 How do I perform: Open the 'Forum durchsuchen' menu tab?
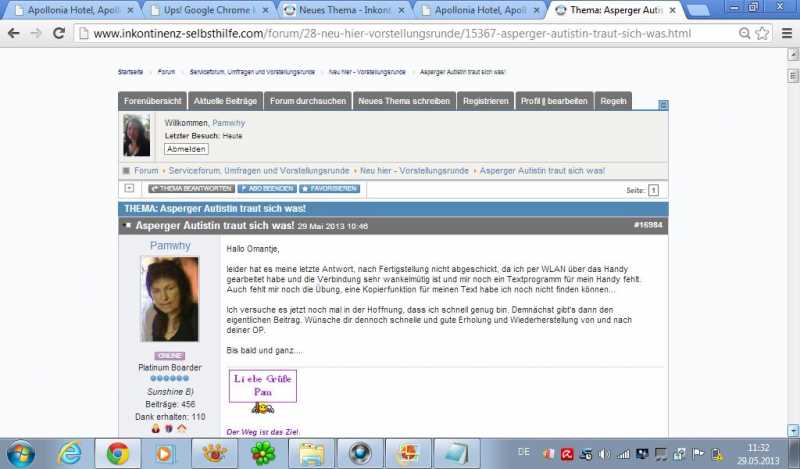(308, 101)
